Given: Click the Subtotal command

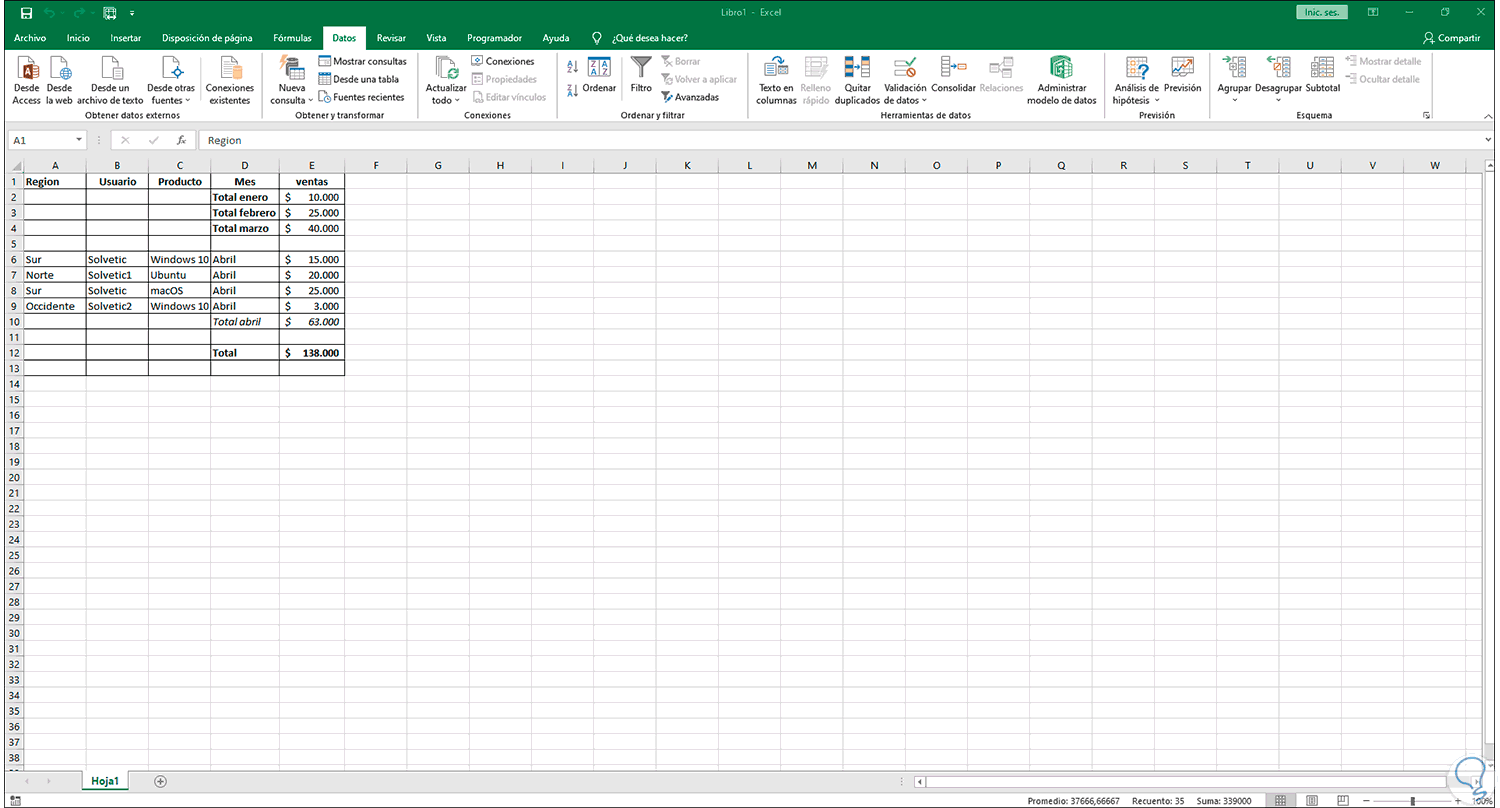Looking at the screenshot, I should pos(1322,75).
